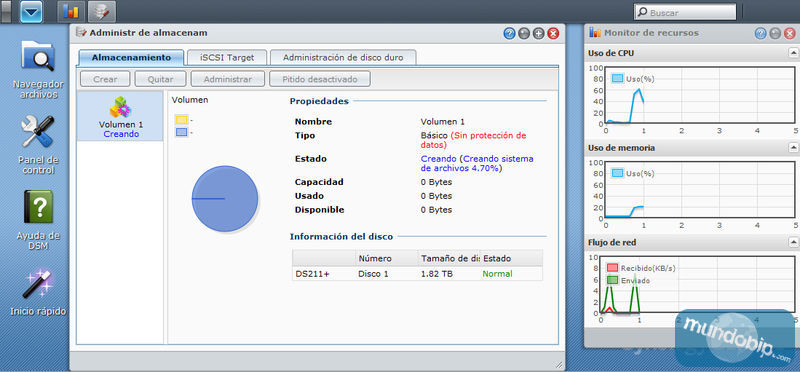Open the DSM main menu dropdown
800x372 pixels.
31,12
